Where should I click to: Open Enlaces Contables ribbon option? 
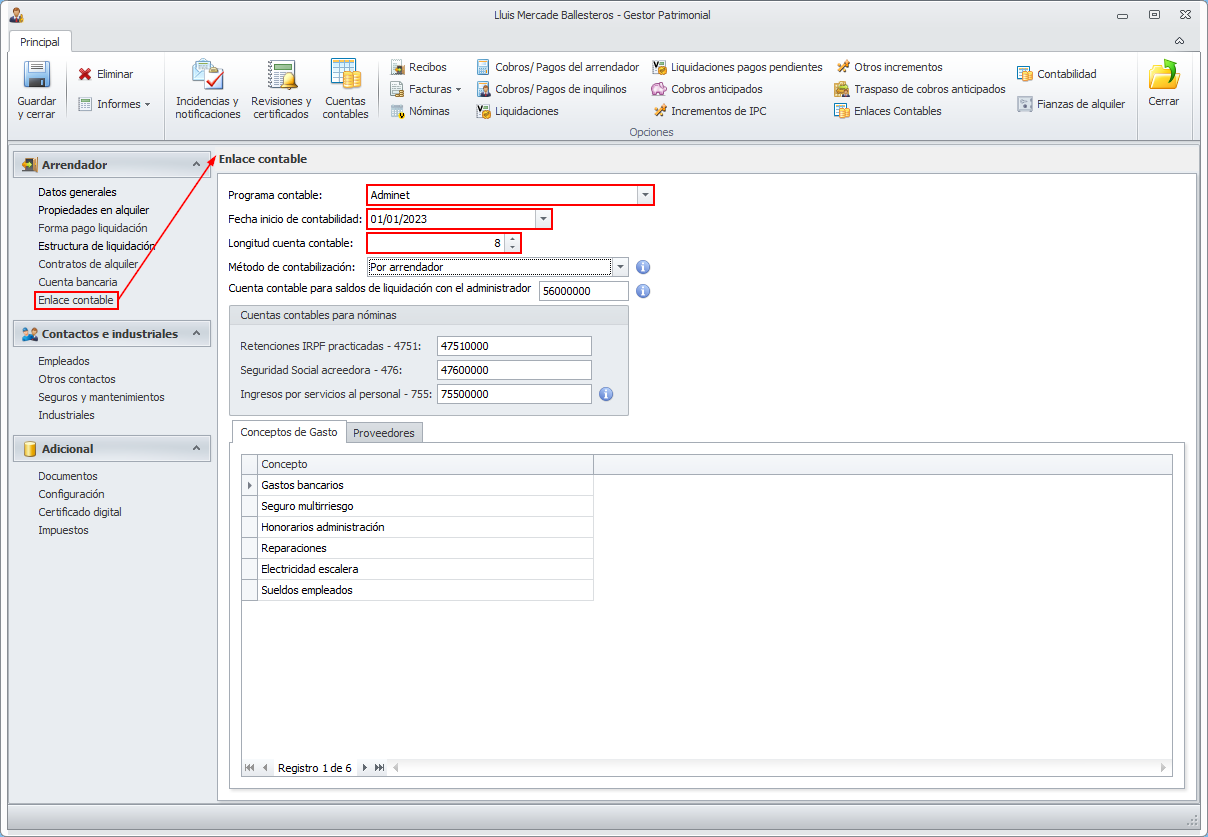[889, 111]
